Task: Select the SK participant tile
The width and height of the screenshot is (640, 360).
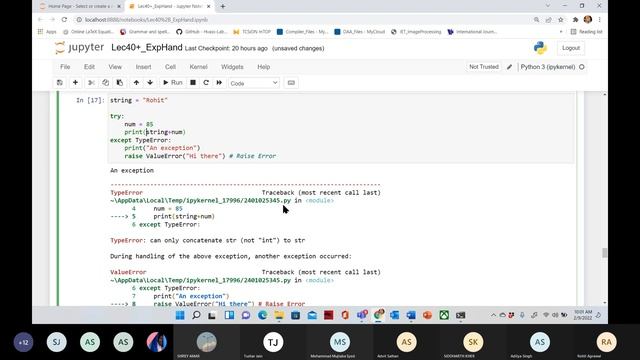Action: point(473,342)
